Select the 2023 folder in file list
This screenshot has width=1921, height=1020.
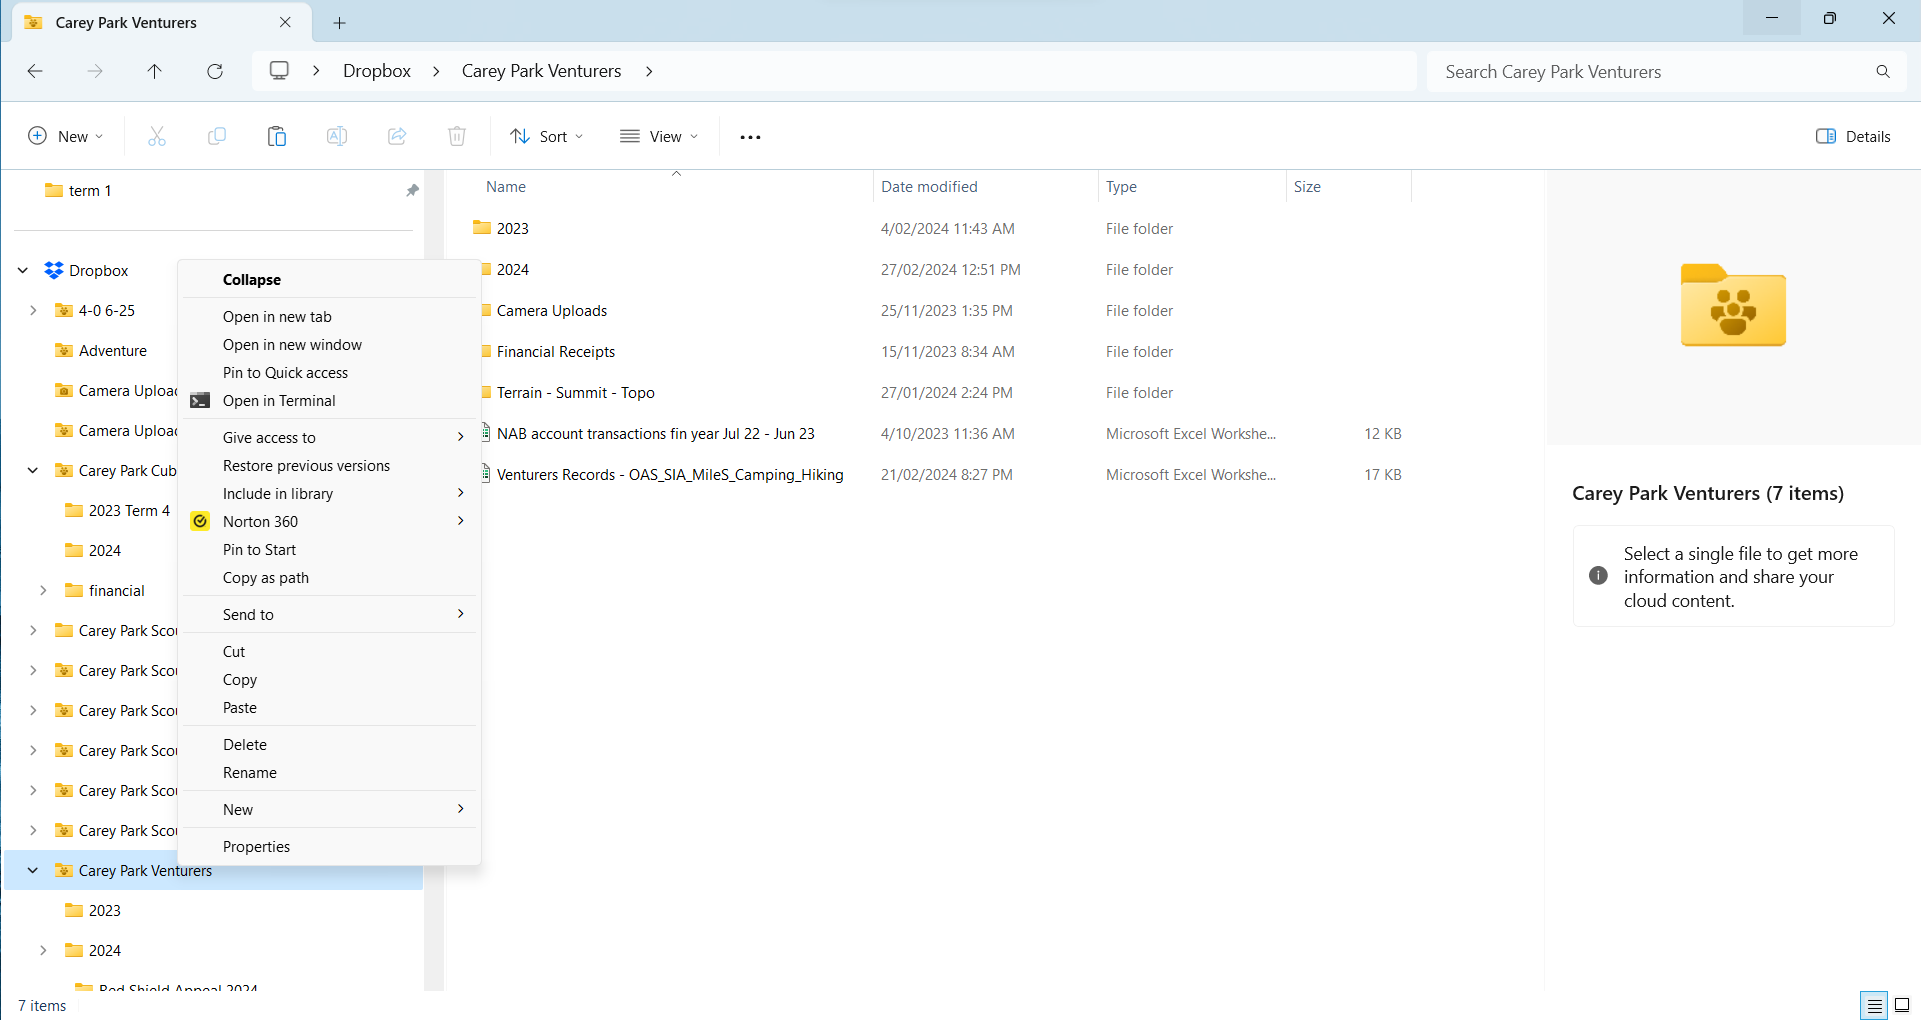[513, 229]
